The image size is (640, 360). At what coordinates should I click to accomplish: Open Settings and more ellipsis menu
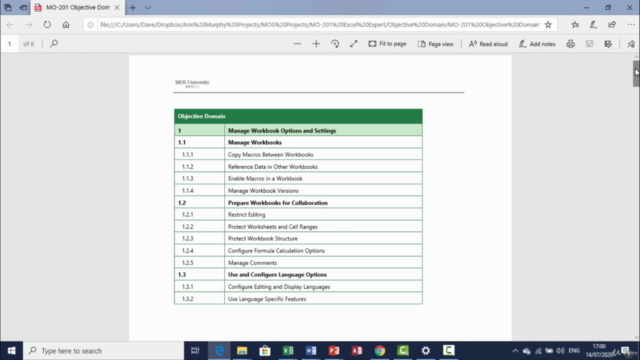click(631, 24)
